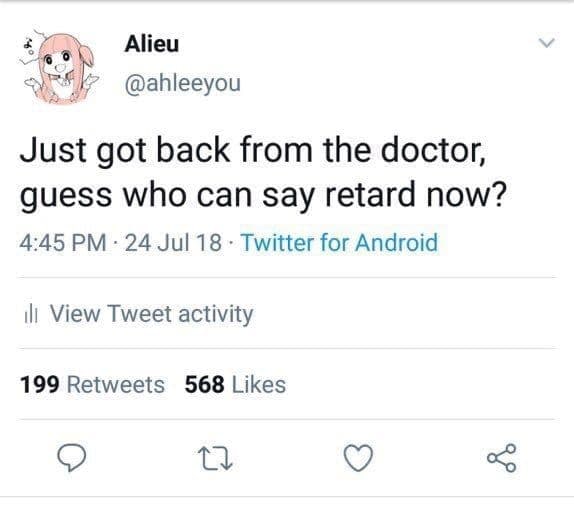Open the Twitter for Android link
Image resolution: width=574 pixels, height=509 pixels.
(339, 242)
